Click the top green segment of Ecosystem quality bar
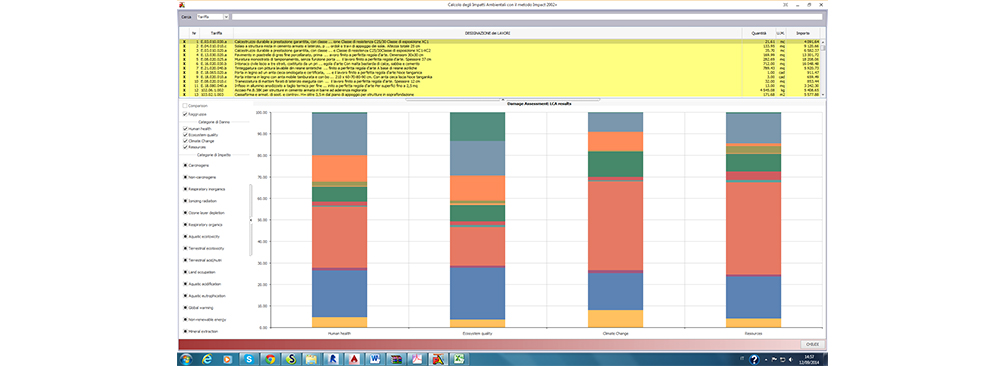The height and width of the screenshot is (366, 1006). click(x=477, y=127)
